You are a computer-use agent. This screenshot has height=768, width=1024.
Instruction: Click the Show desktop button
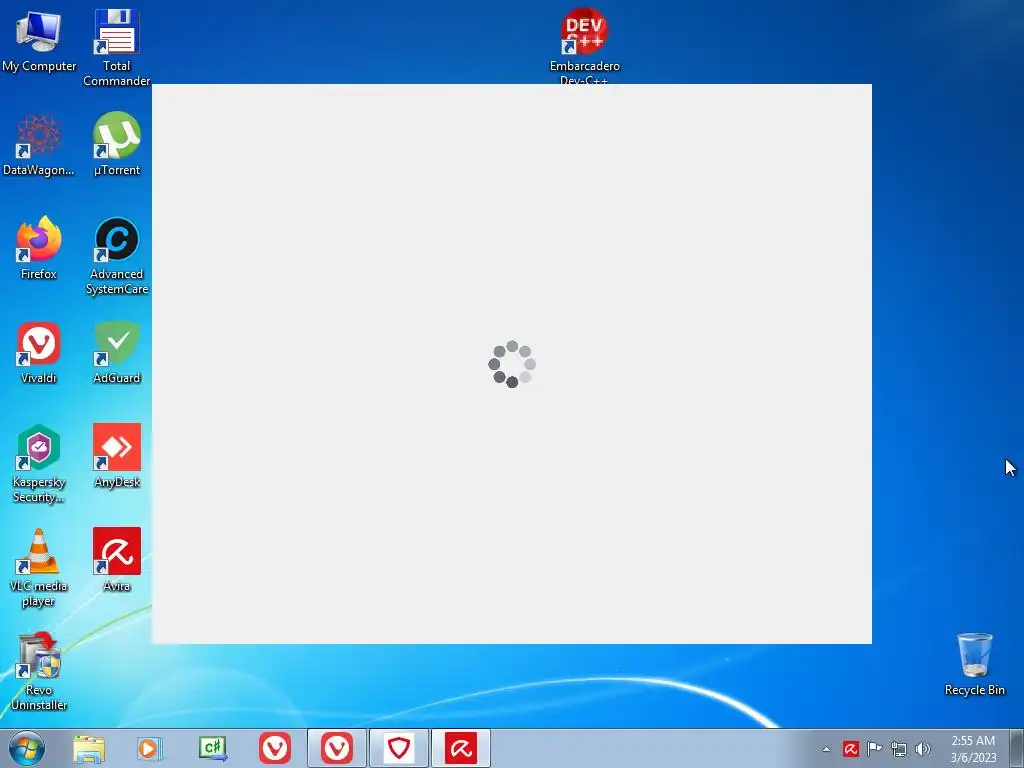(x=1017, y=748)
